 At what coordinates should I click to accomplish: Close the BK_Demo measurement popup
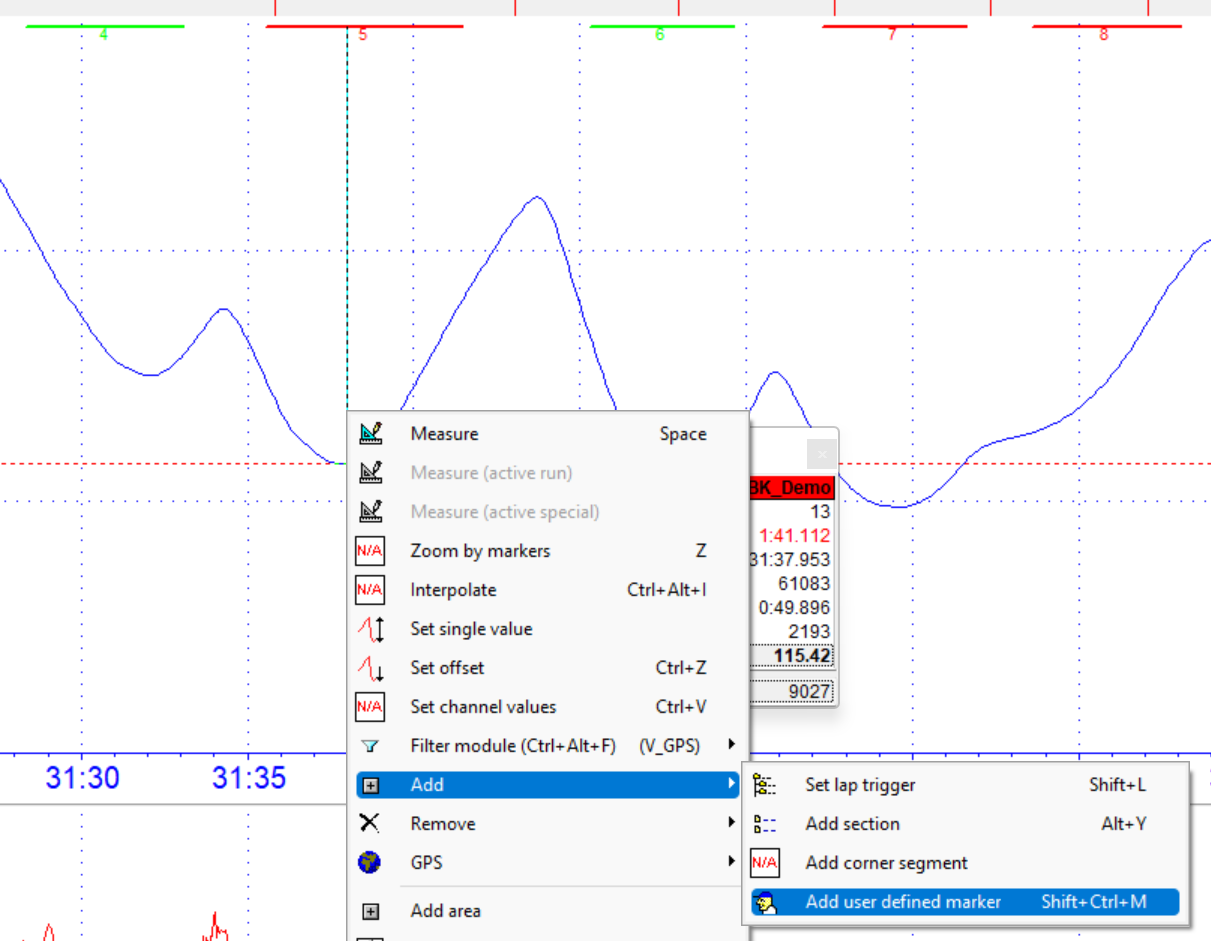click(821, 455)
